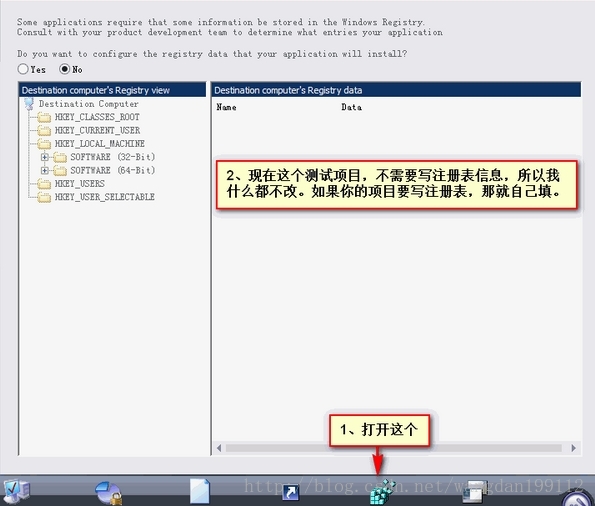
Task: Select HKEY_CURRENT_USER in the registry tree
Action: coord(98,131)
